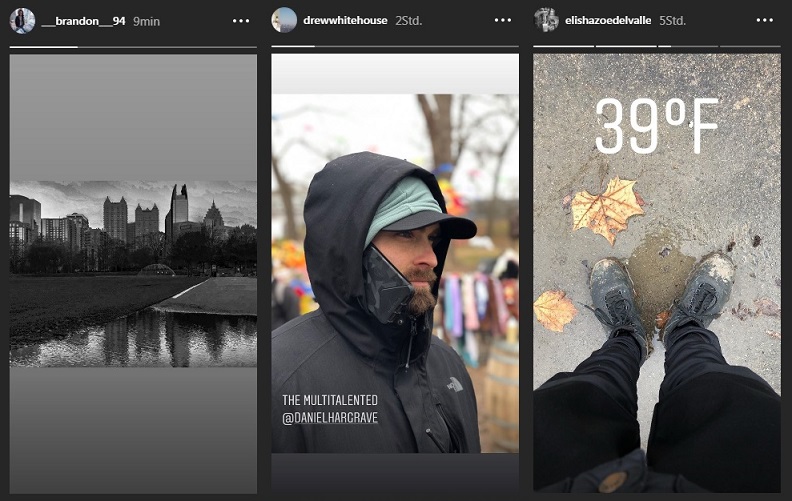Viewport: 792px width, 501px height.
Task: Visit the elishazoedelvalle username link
Action: click(608, 21)
